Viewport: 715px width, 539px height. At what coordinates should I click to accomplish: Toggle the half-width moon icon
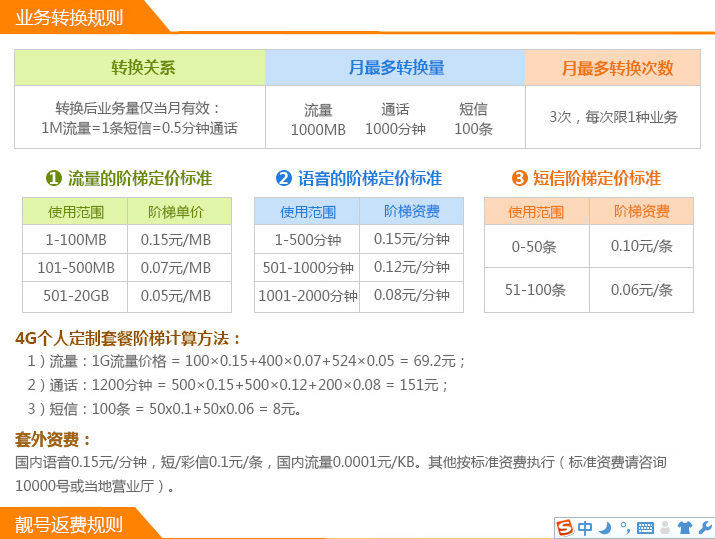(605, 528)
